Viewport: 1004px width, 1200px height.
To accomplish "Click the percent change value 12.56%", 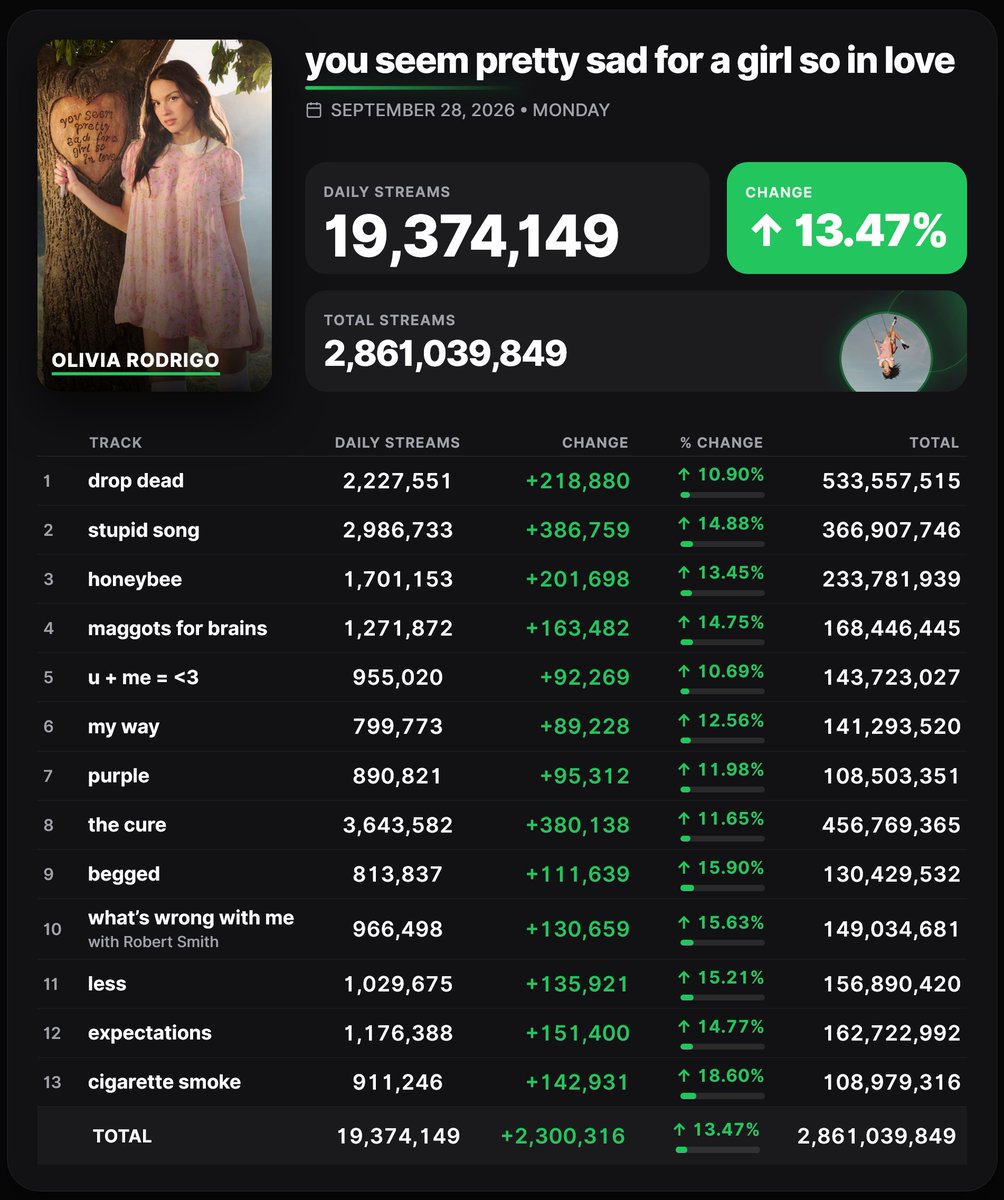I will click(731, 720).
